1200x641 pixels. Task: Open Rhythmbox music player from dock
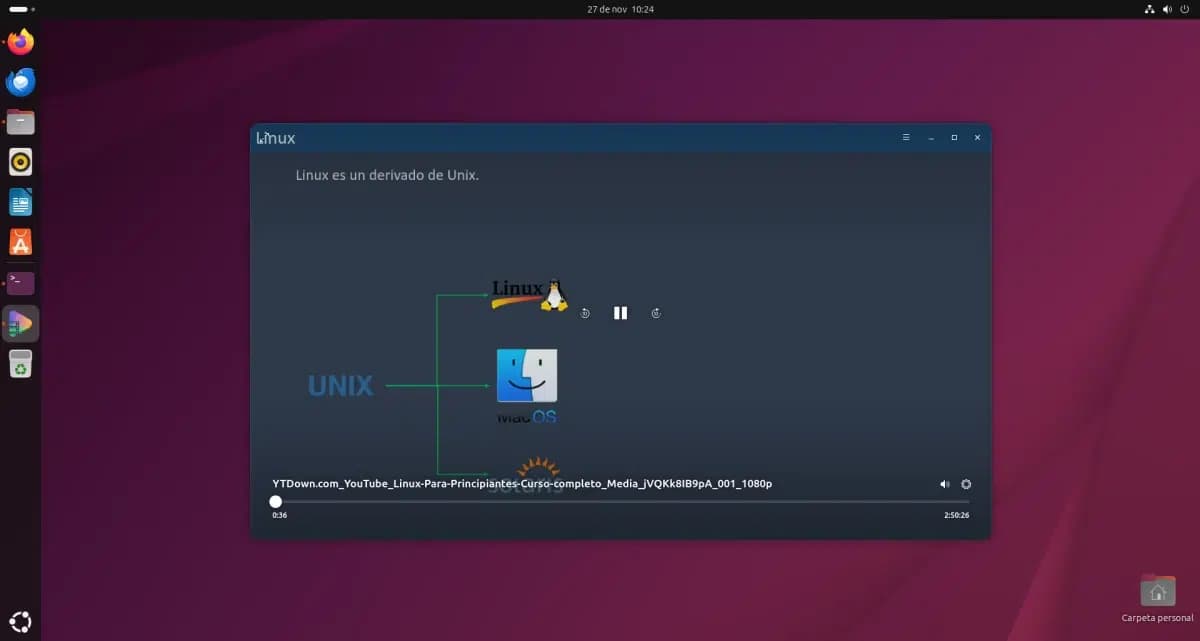tap(20, 161)
